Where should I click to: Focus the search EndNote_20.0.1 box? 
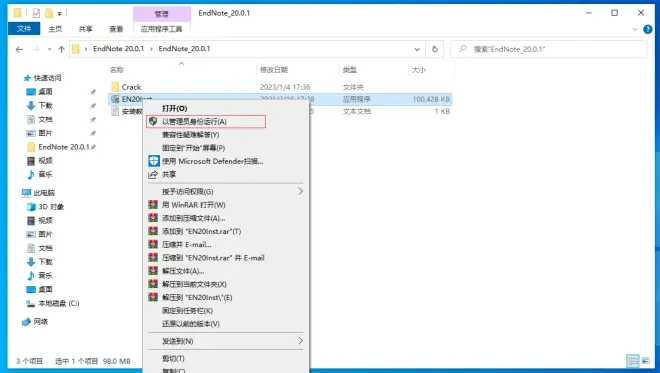click(x=549, y=49)
